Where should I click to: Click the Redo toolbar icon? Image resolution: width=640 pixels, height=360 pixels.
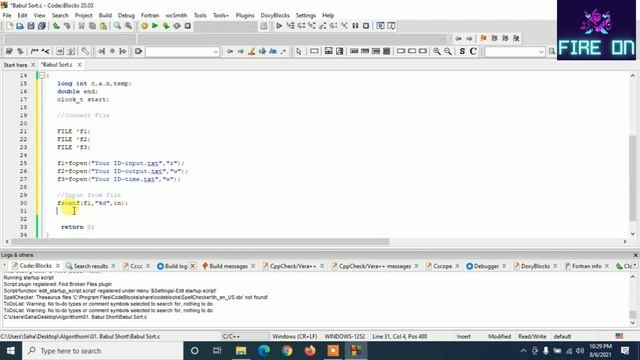tap(67, 26)
